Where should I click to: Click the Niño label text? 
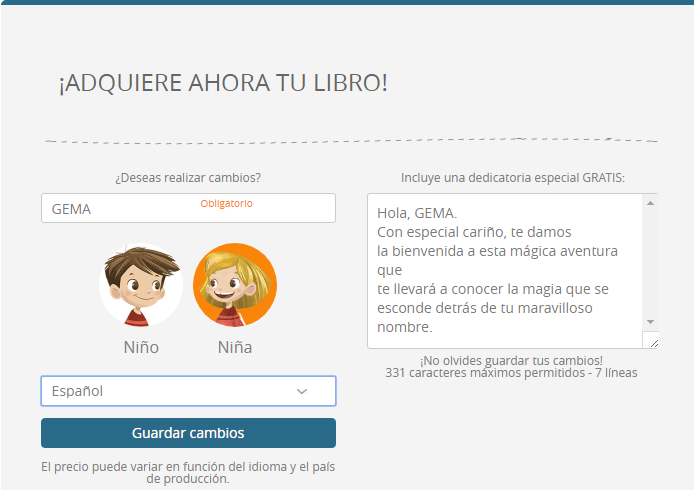pos(141,347)
